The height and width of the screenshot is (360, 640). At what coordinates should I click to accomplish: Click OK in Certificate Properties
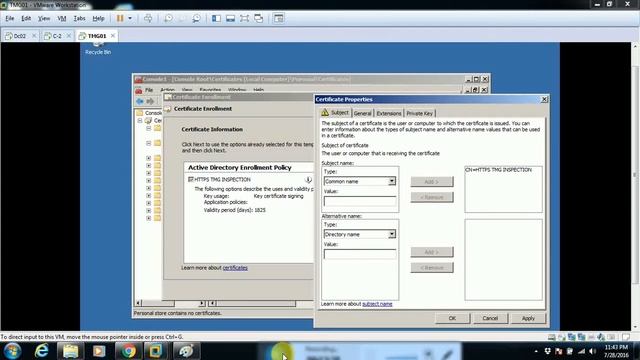[452, 318]
